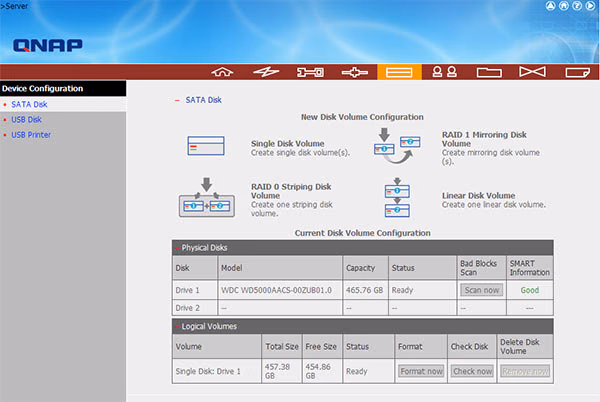This screenshot has width=600, height=402.
Task: Open USB Printer in sidebar
Action: click(x=31, y=135)
